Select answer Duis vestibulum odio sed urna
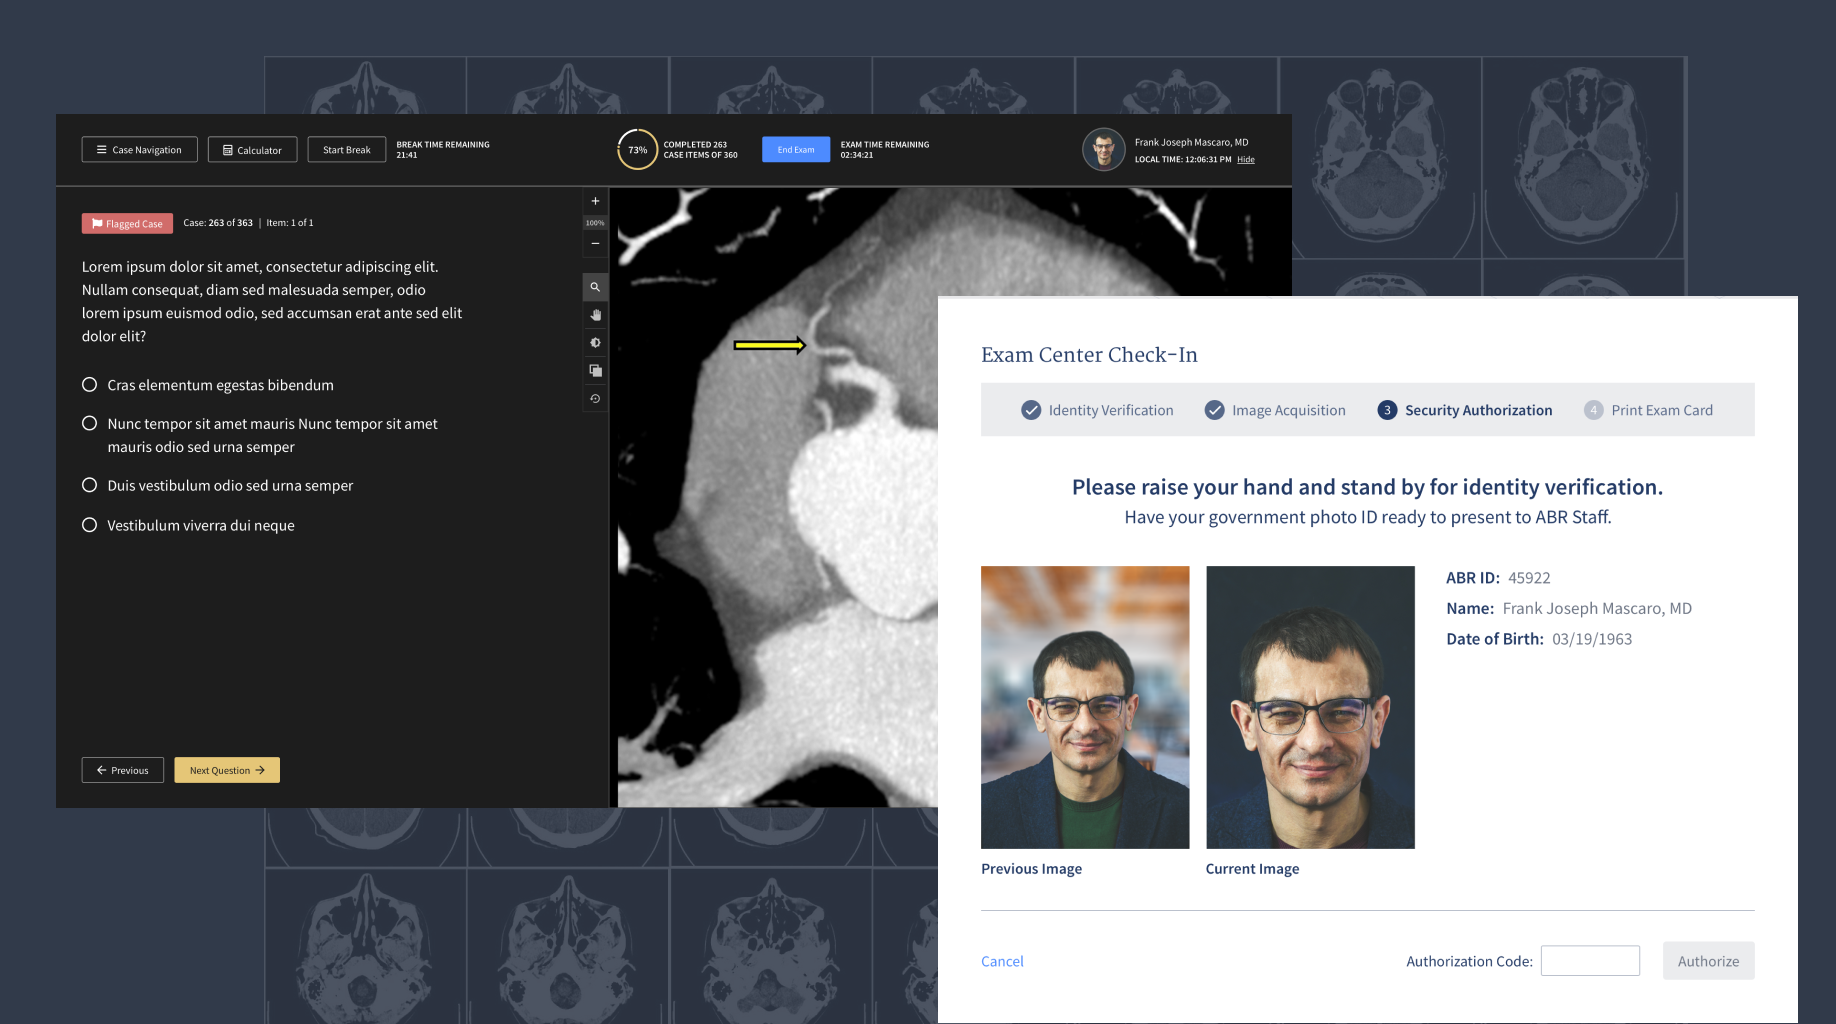The width and height of the screenshot is (1836, 1024). point(218,485)
